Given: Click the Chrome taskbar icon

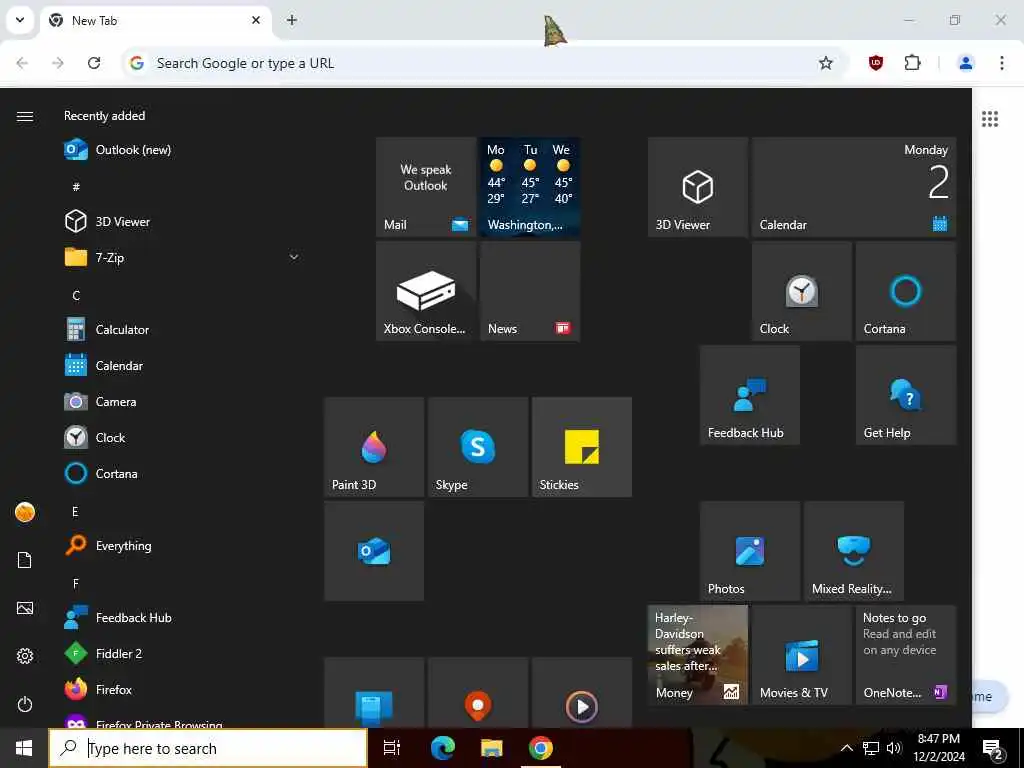Looking at the screenshot, I should click(541, 748).
